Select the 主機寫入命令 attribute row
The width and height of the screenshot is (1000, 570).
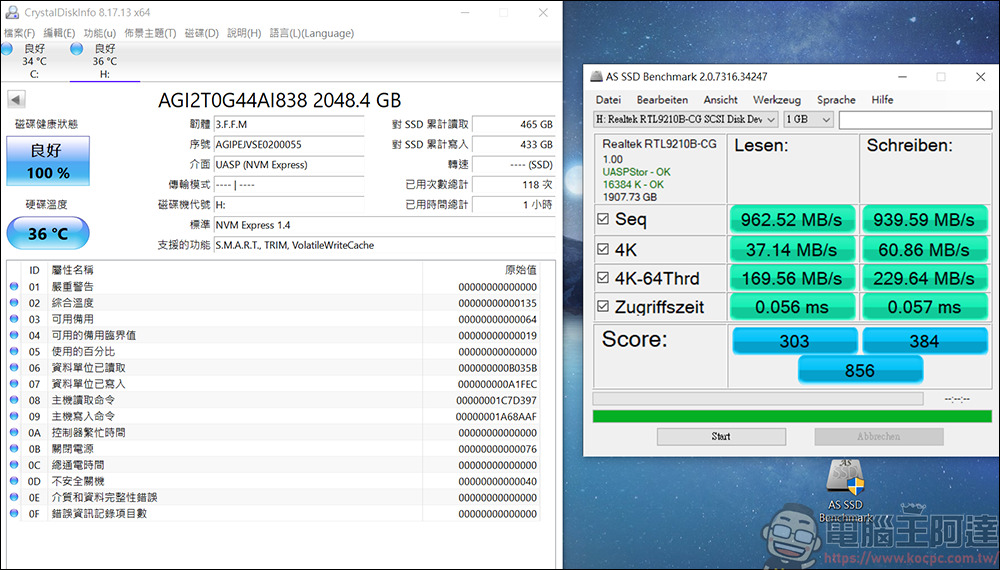click(274, 416)
